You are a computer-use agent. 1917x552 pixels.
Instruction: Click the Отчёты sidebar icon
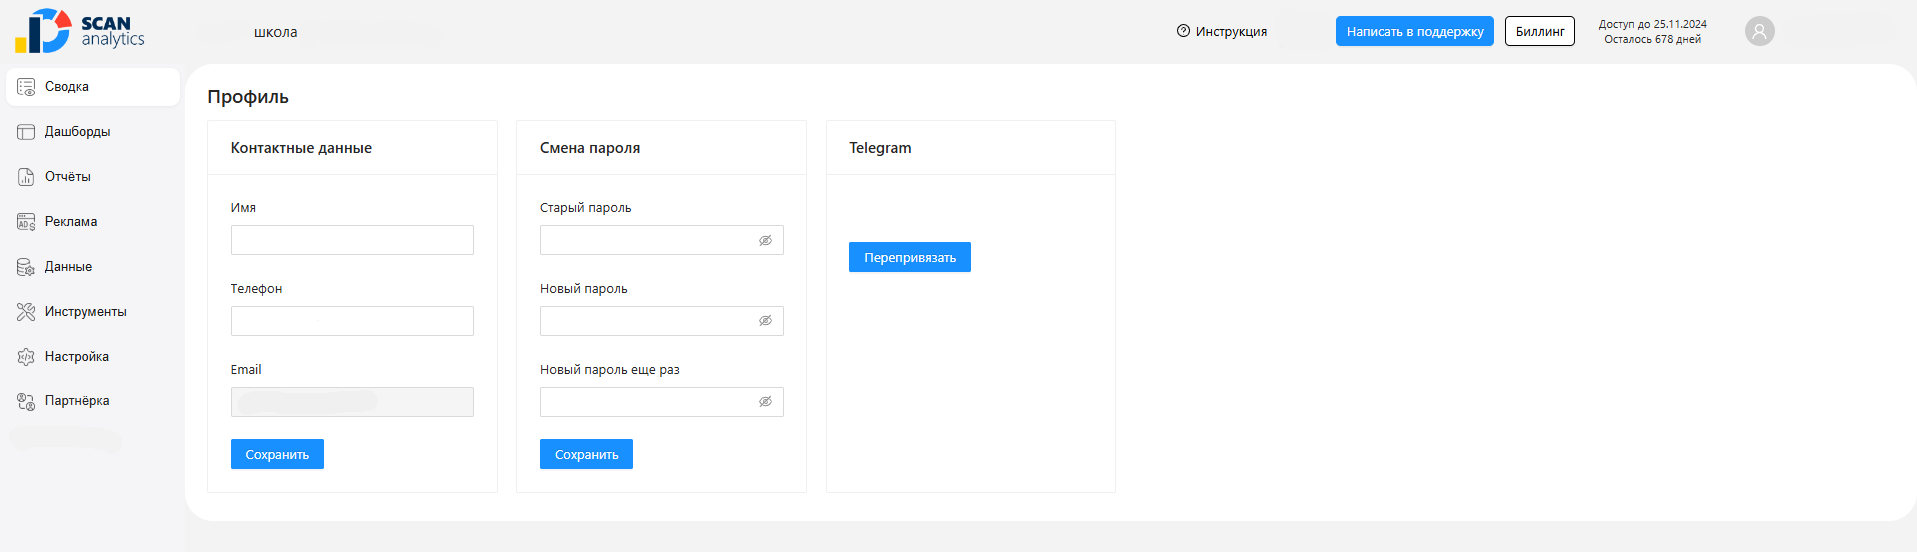(x=26, y=177)
